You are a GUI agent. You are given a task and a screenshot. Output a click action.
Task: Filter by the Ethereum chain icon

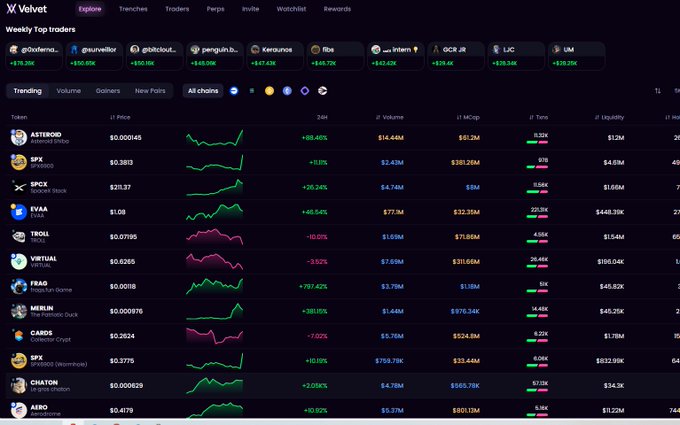(287, 91)
